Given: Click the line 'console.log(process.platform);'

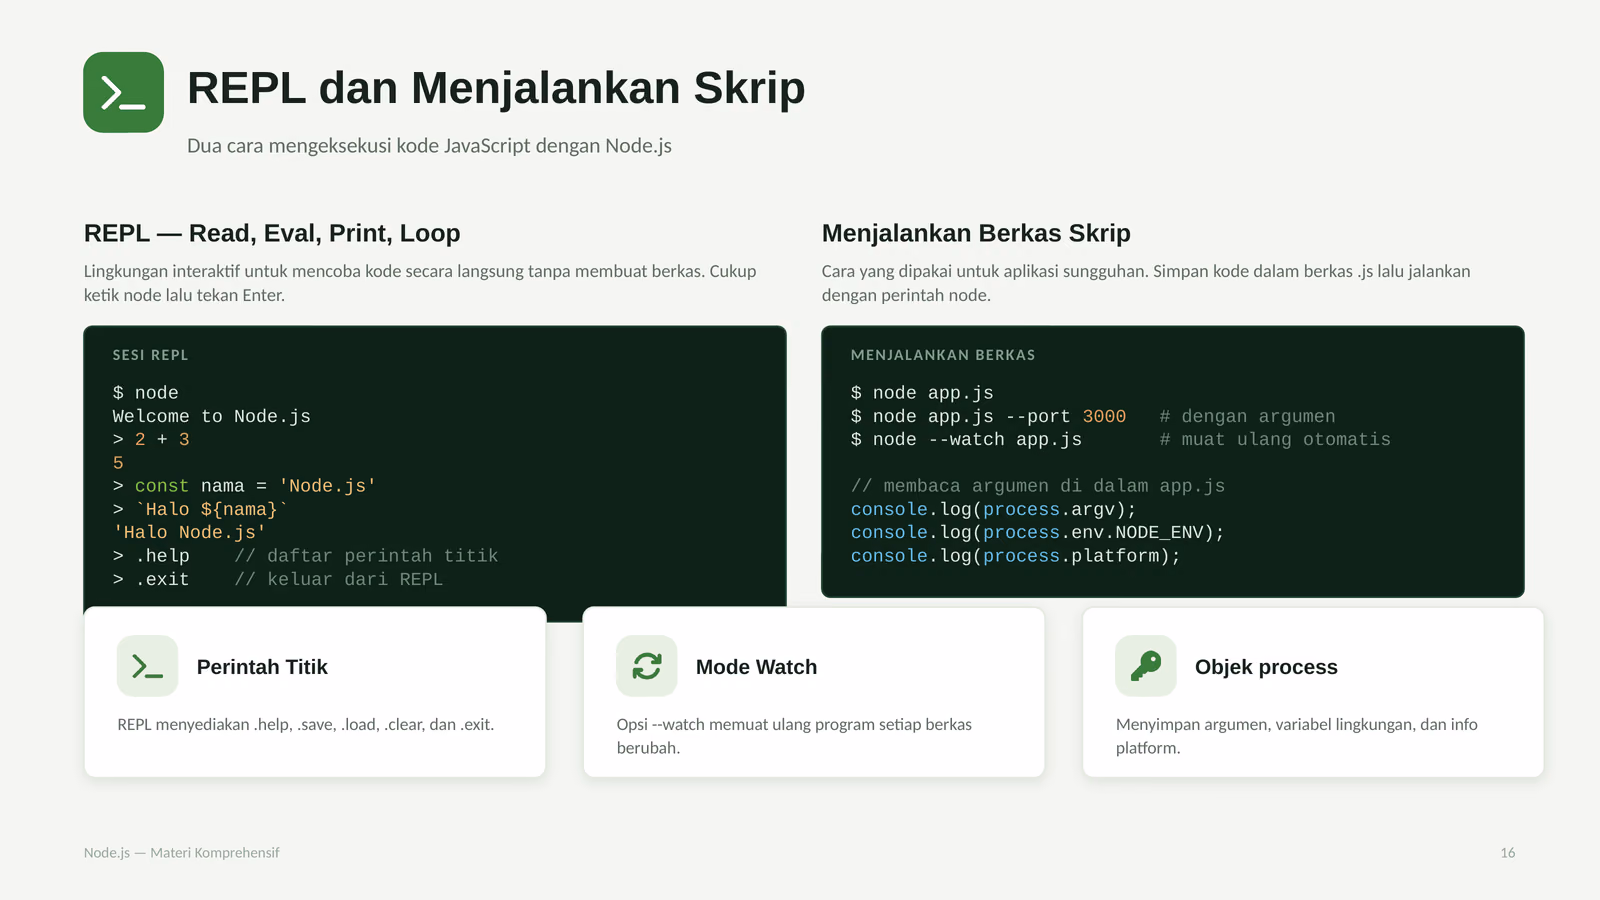Looking at the screenshot, I should (x=1016, y=556).
